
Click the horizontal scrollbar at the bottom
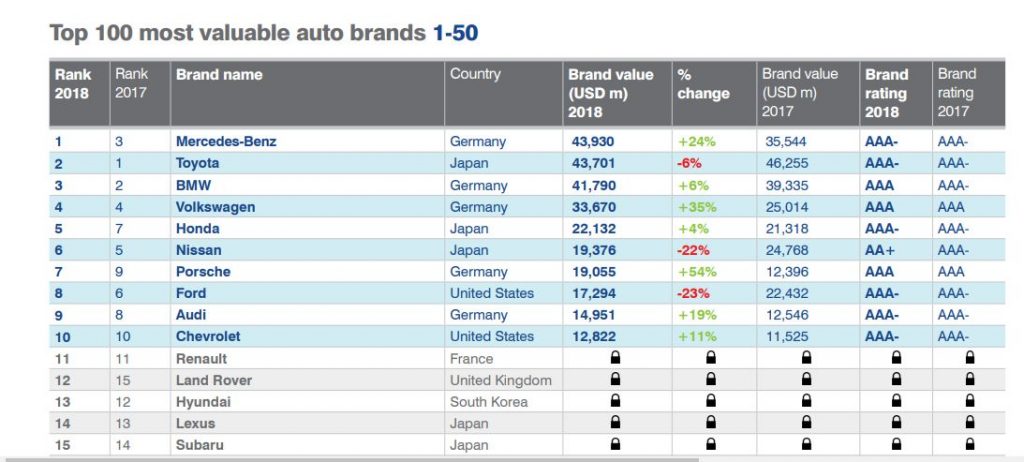click(x=353, y=459)
